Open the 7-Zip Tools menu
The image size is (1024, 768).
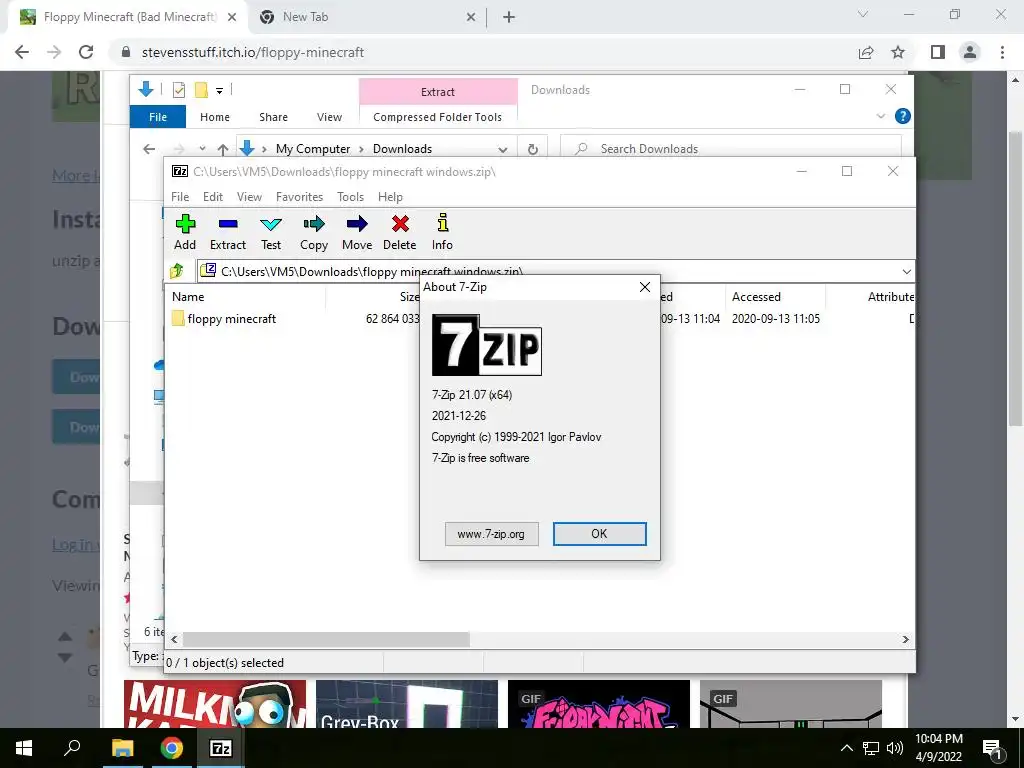351,197
